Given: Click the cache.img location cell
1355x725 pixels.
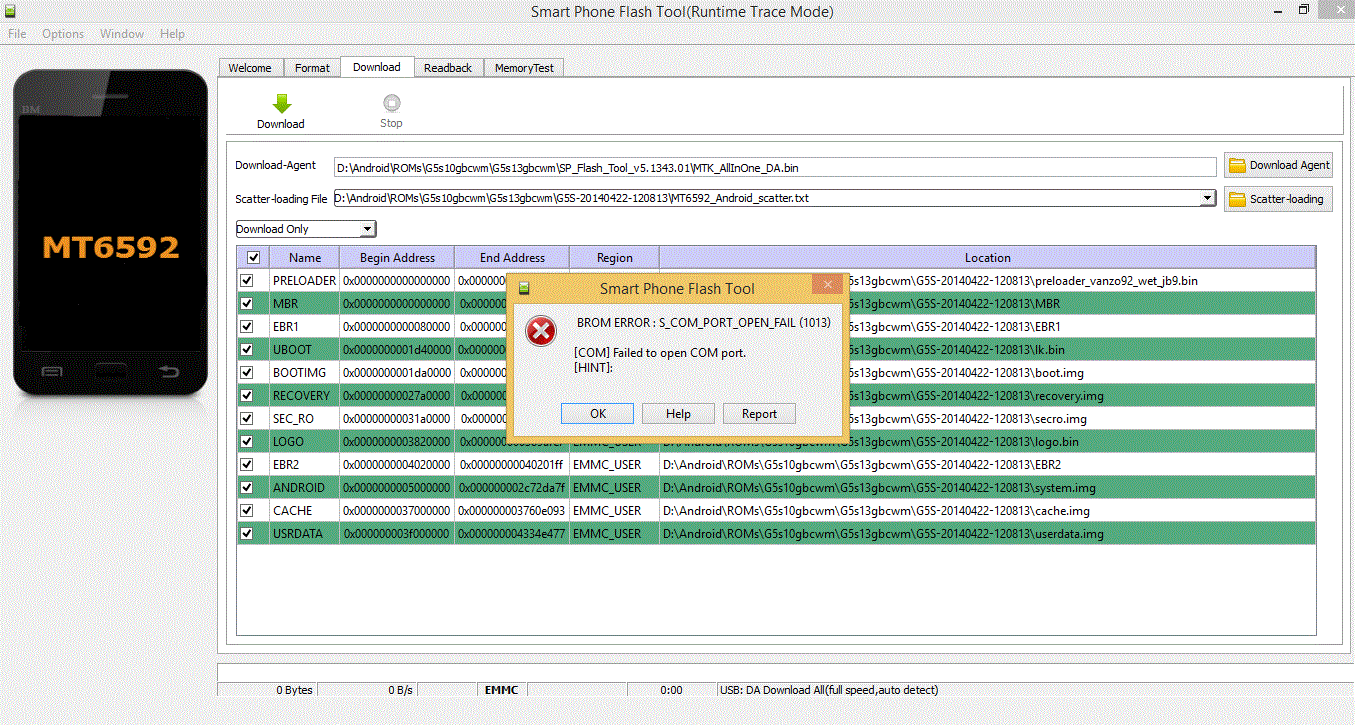Looking at the screenshot, I should [x=988, y=511].
